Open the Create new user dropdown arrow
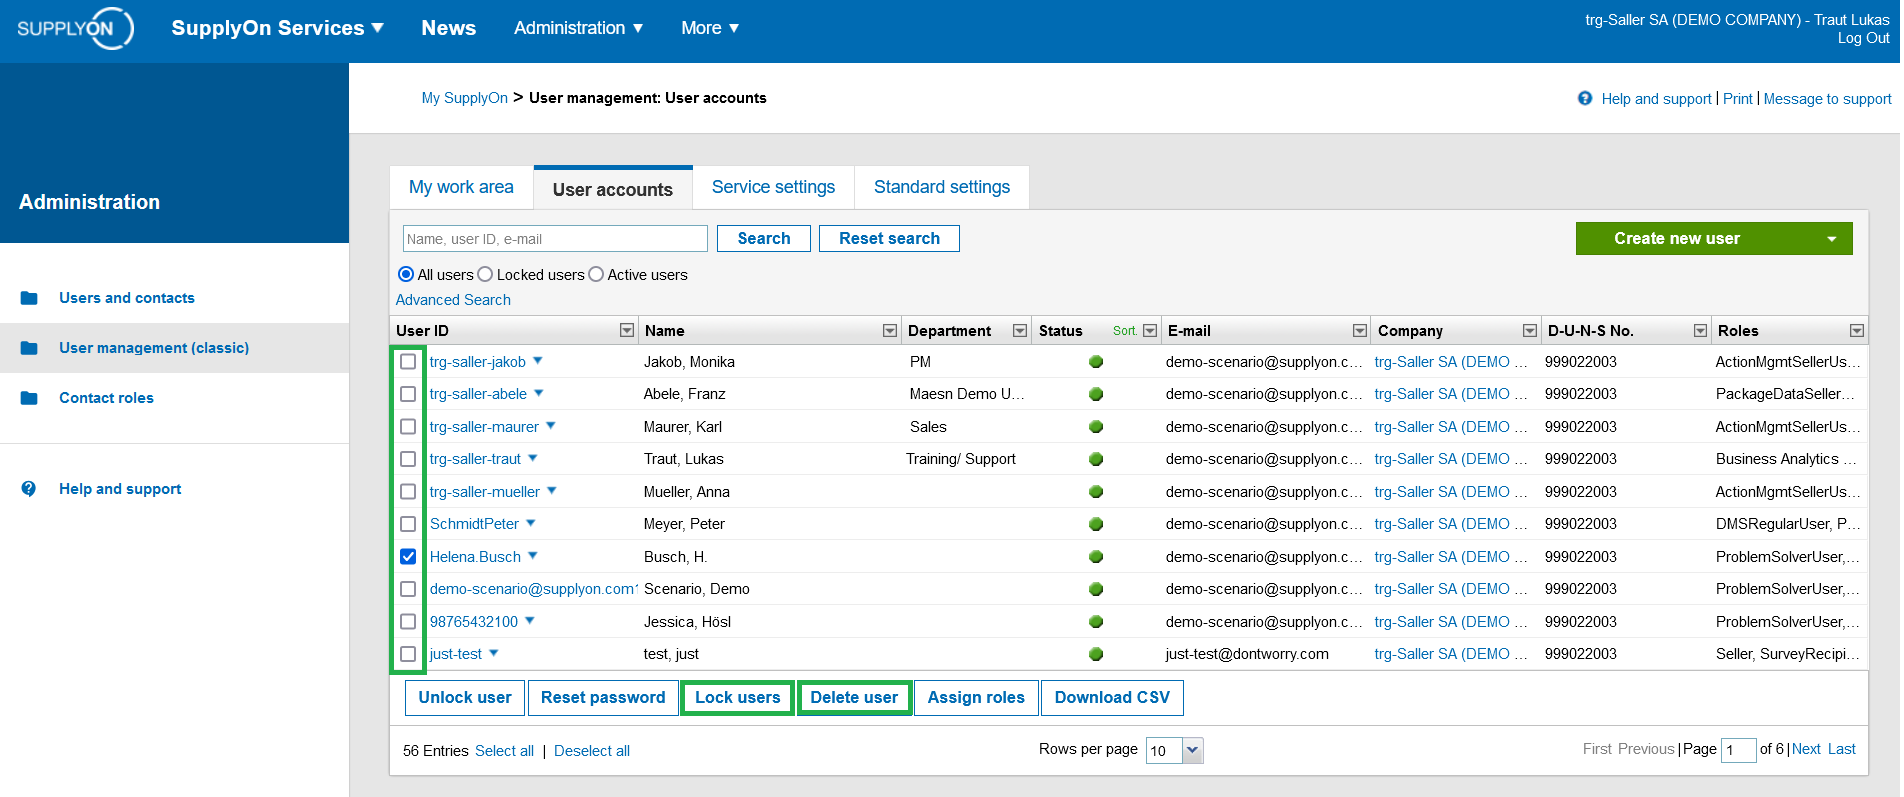Image resolution: width=1904 pixels, height=797 pixels. (x=1832, y=239)
